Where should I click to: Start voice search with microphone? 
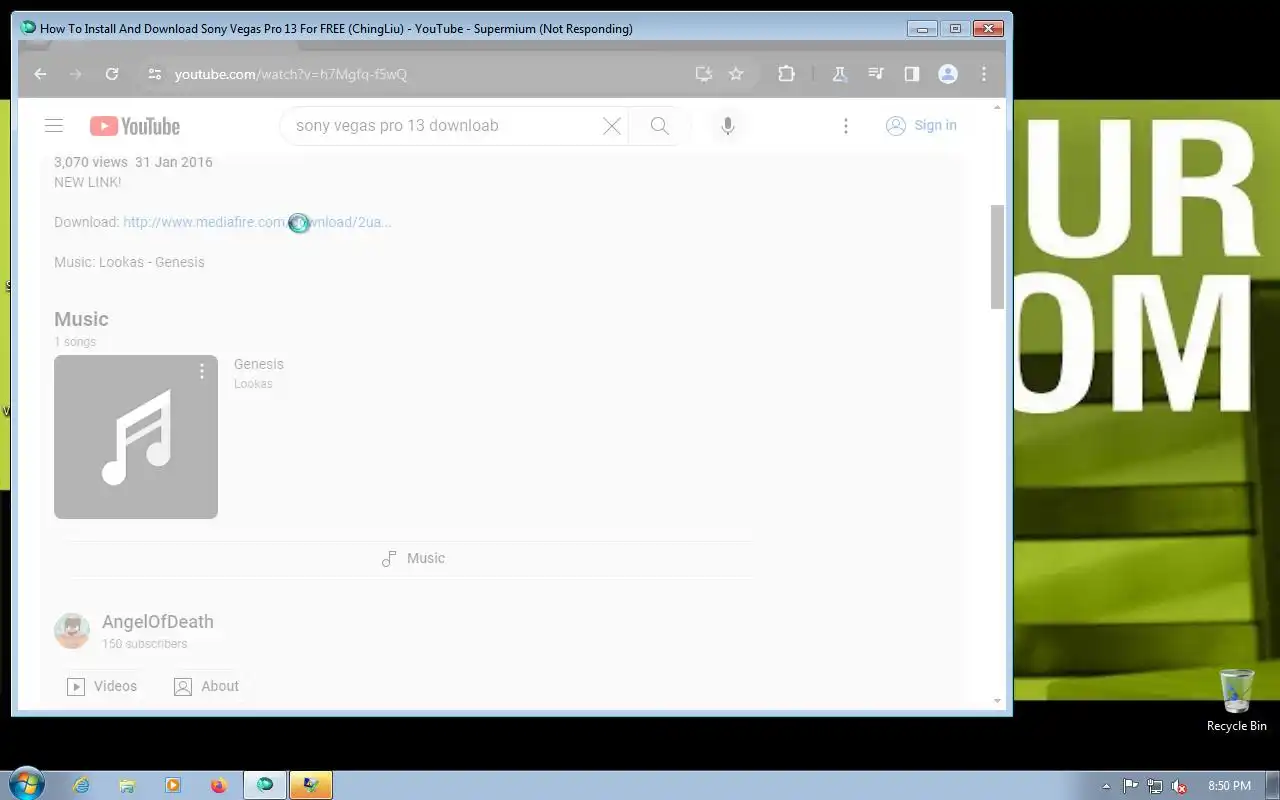(x=728, y=125)
